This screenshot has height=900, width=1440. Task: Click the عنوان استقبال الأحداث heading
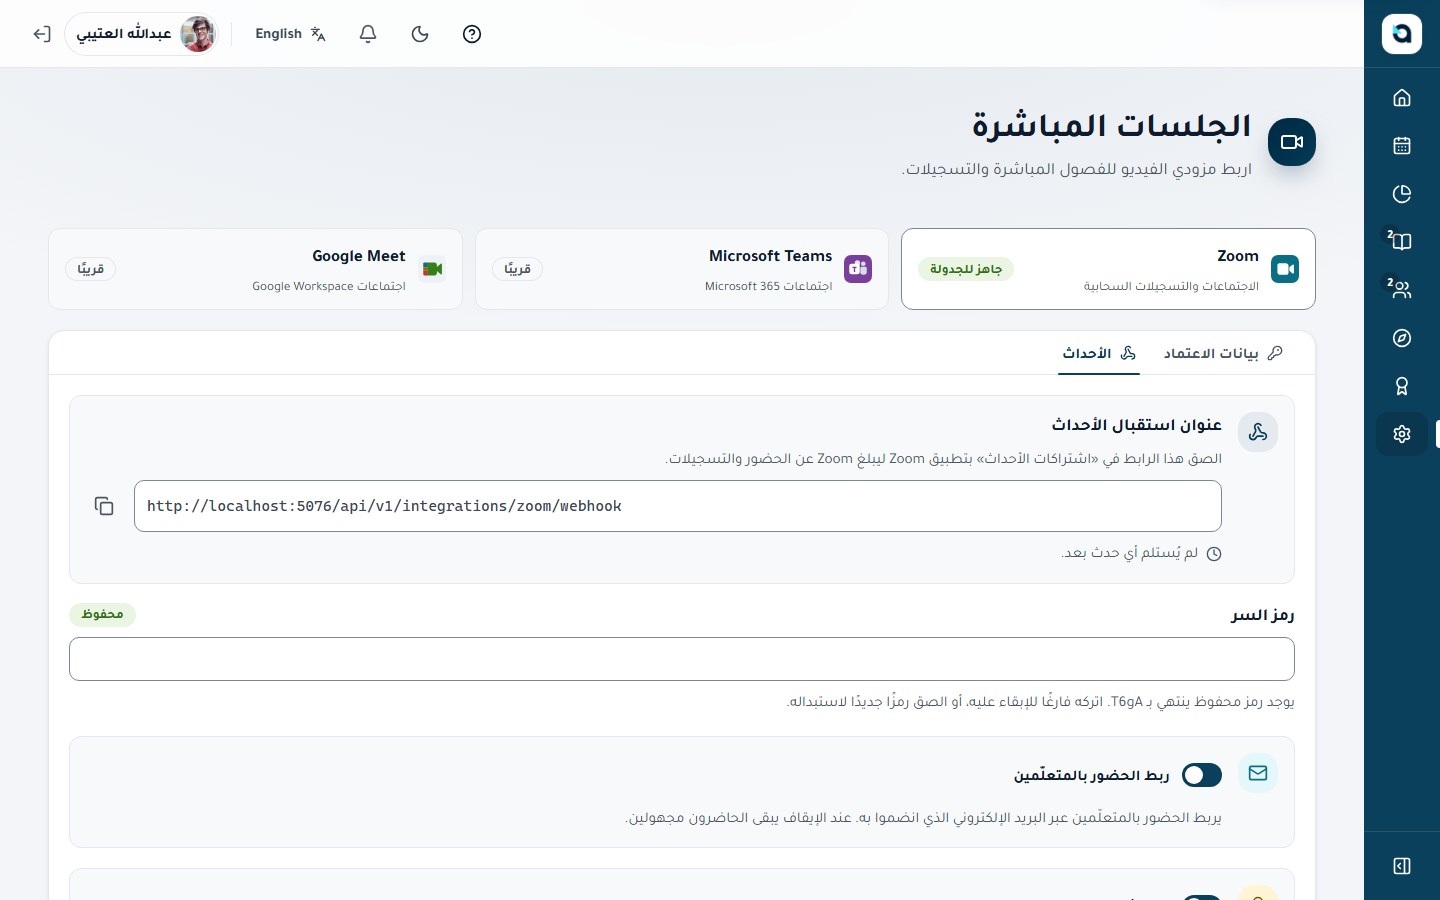pos(1137,425)
